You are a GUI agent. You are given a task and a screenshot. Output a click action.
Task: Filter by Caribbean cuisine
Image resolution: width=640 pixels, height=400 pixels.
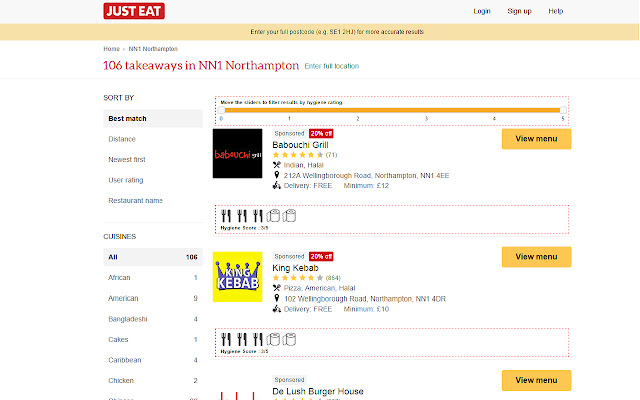153,360
